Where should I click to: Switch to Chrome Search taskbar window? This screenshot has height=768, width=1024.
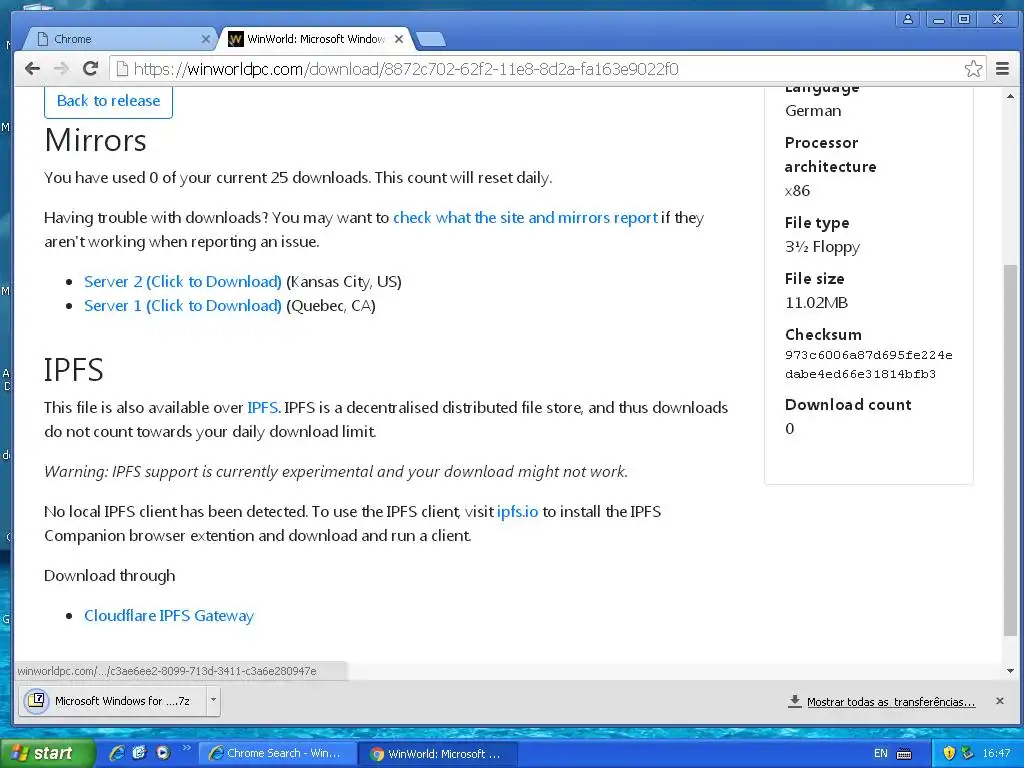[x=276, y=753]
